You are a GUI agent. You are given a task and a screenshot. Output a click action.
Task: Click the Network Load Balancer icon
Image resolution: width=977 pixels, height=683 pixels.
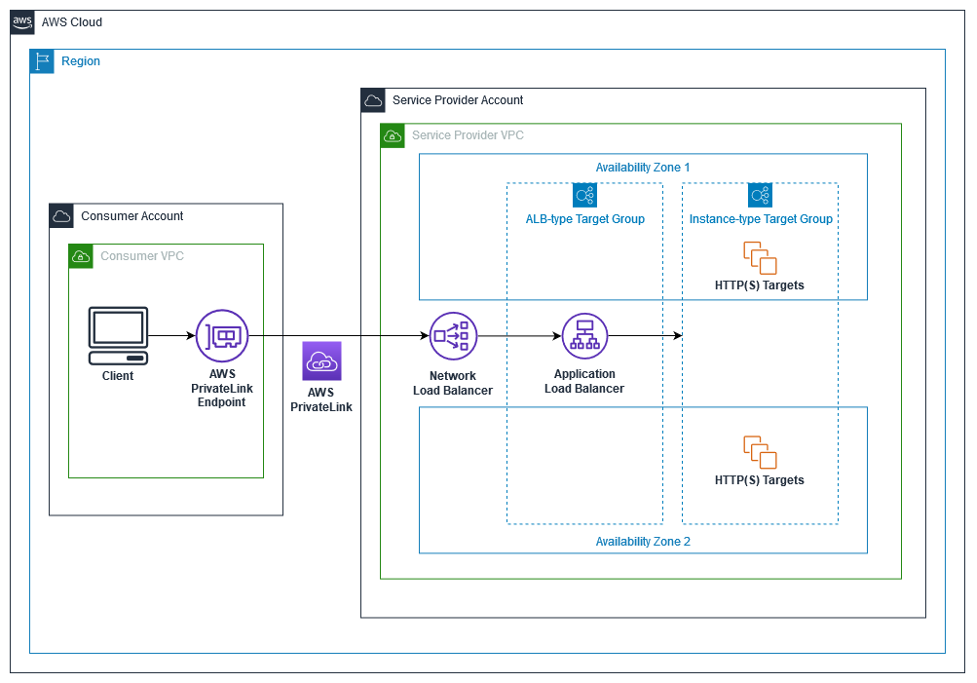(x=453, y=337)
